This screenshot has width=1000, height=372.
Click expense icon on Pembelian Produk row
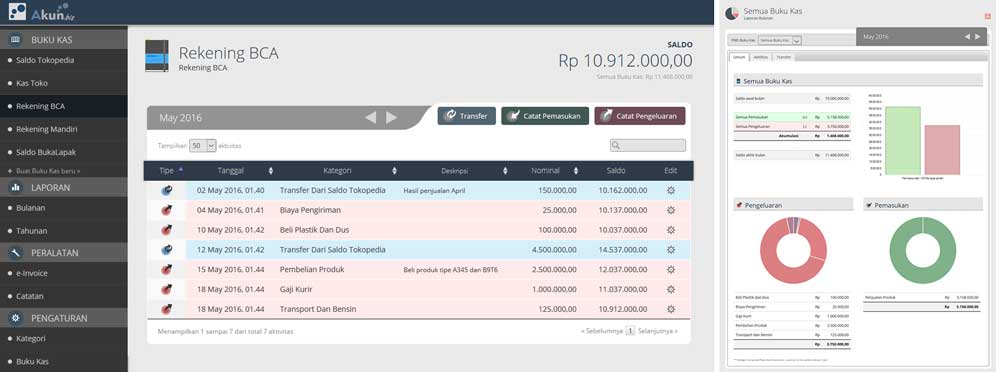tap(166, 269)
